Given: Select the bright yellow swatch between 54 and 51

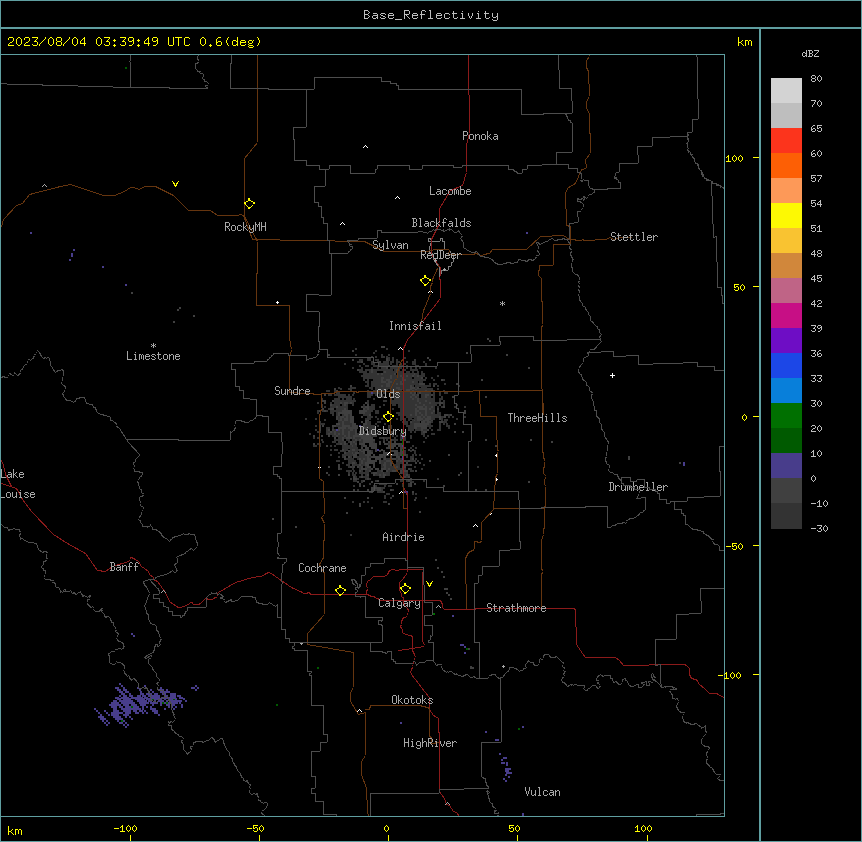Looking at the screenshot, I should pyautogui.click(x=786, y=215).
